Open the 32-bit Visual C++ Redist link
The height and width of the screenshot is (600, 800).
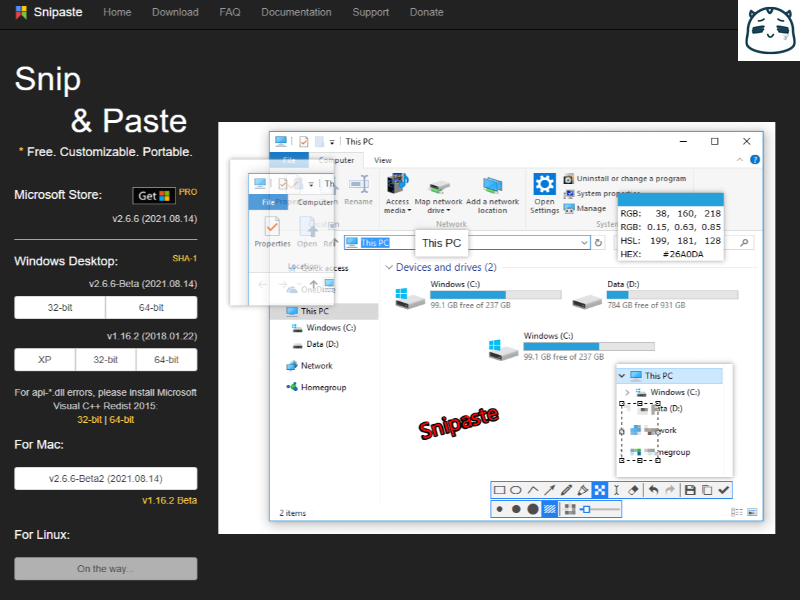coord(89,420)
